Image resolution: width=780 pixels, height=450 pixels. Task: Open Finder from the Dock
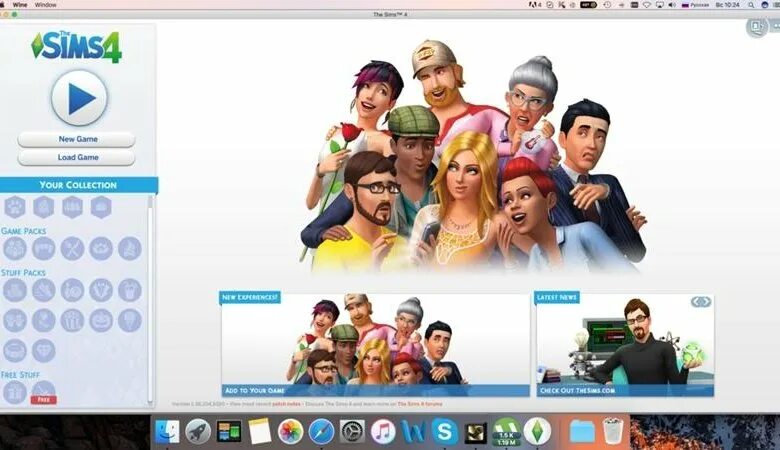tap(167, 431)
